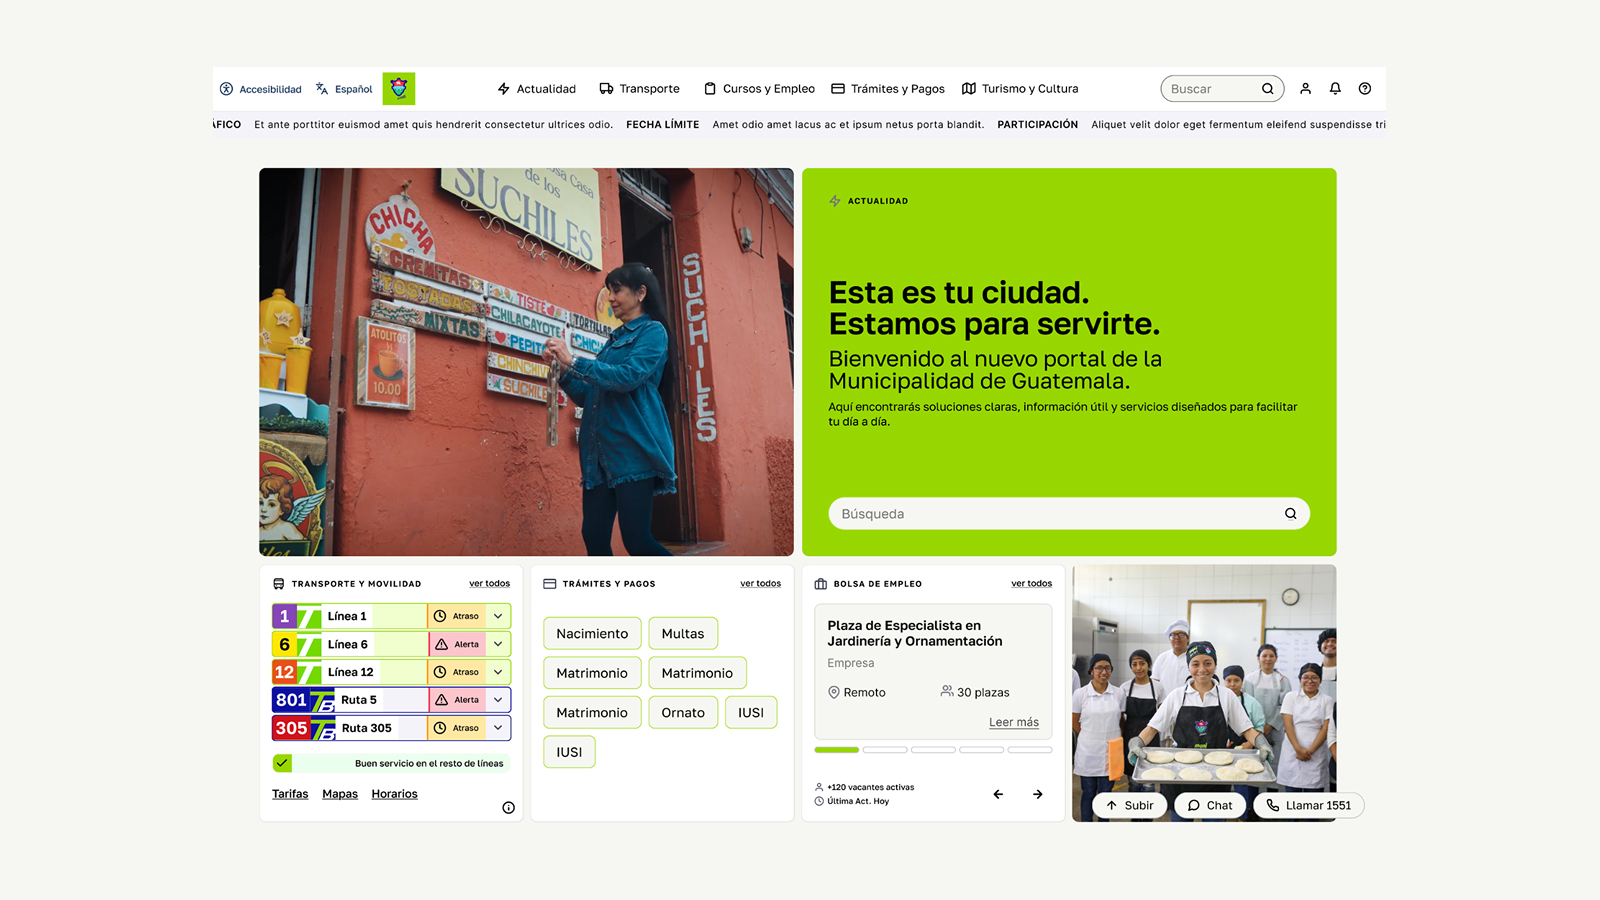
Task: Select second segment of job progress indicator
Action: click(x=885, y=750)
